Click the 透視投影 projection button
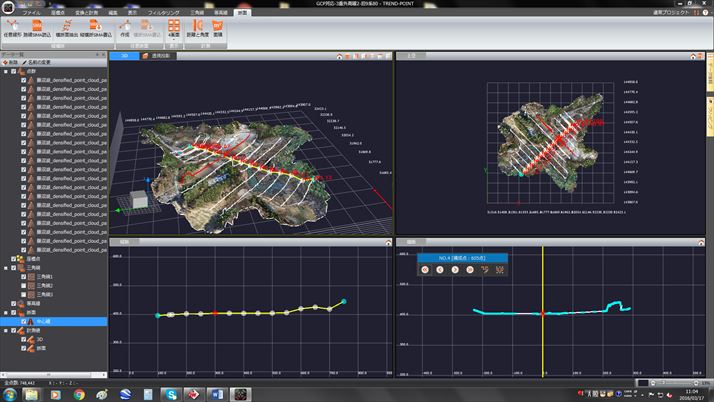This screenshot has width=714, height=402. tap(156, 56)
